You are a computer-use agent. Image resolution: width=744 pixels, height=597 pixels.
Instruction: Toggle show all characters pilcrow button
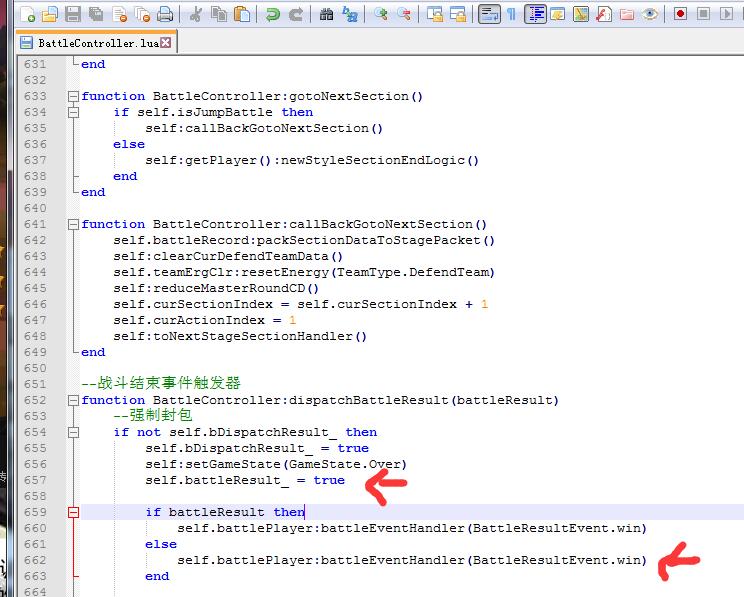point(512,14)
